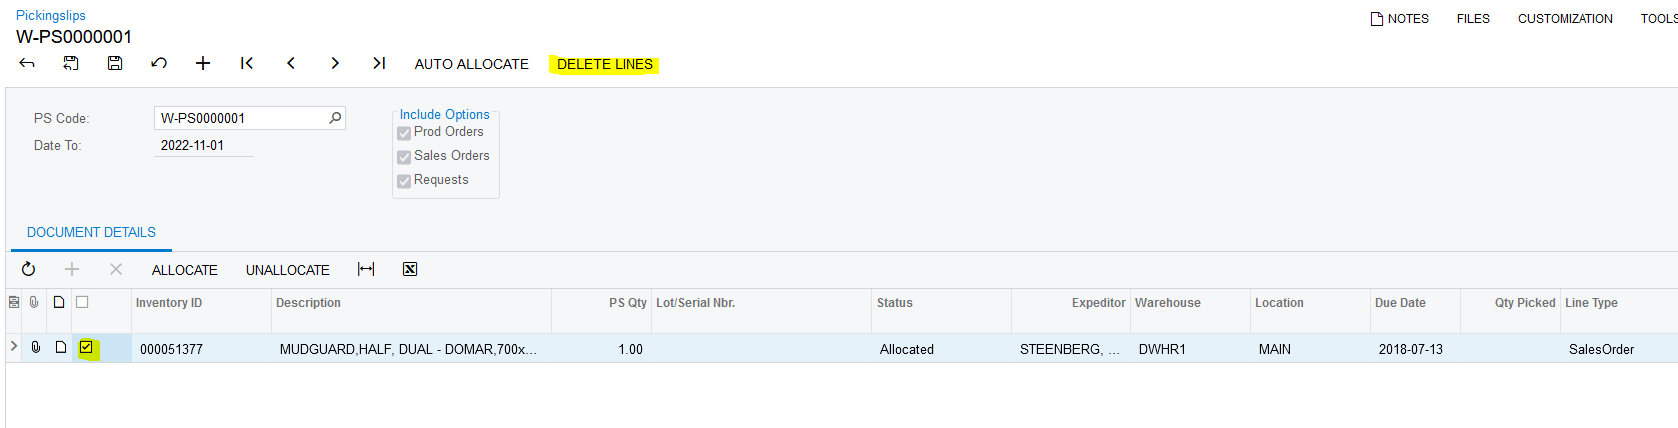Open the Tools menu
This screenshot has height=428, width=1678.
tap(1658, 19)
